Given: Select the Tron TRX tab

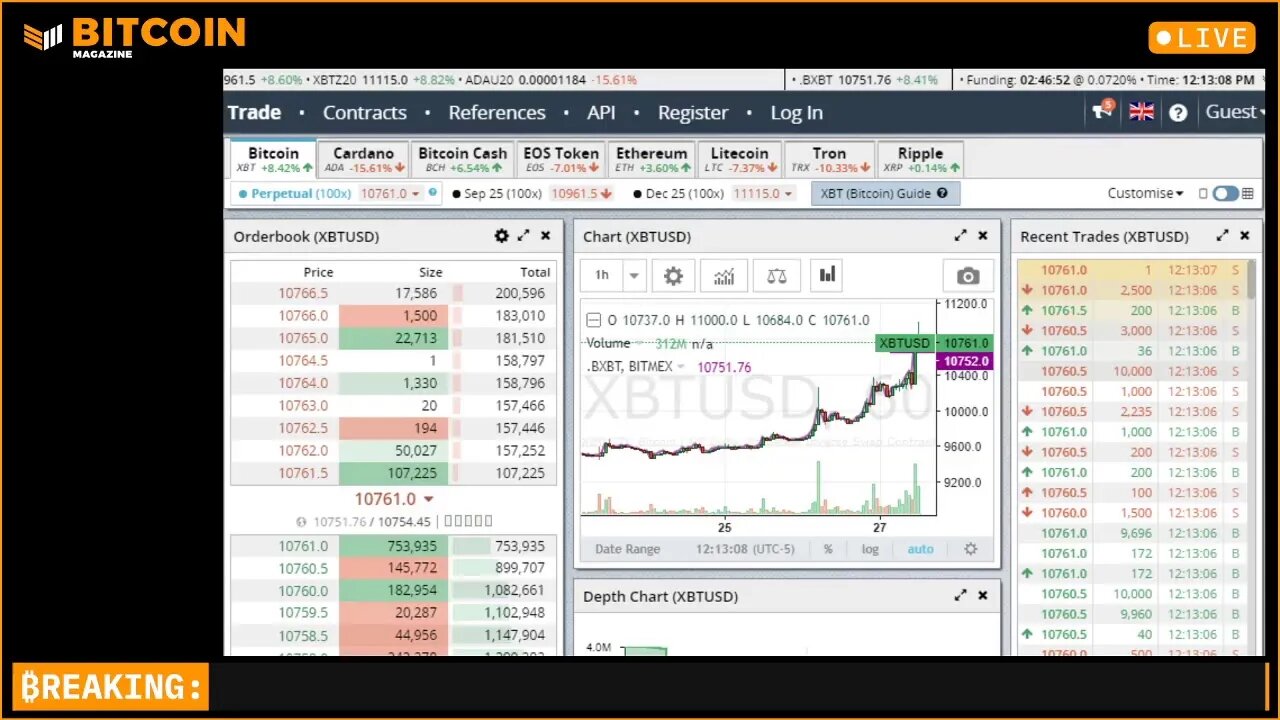Looking at the screenshot, I should tap(829, 159).
